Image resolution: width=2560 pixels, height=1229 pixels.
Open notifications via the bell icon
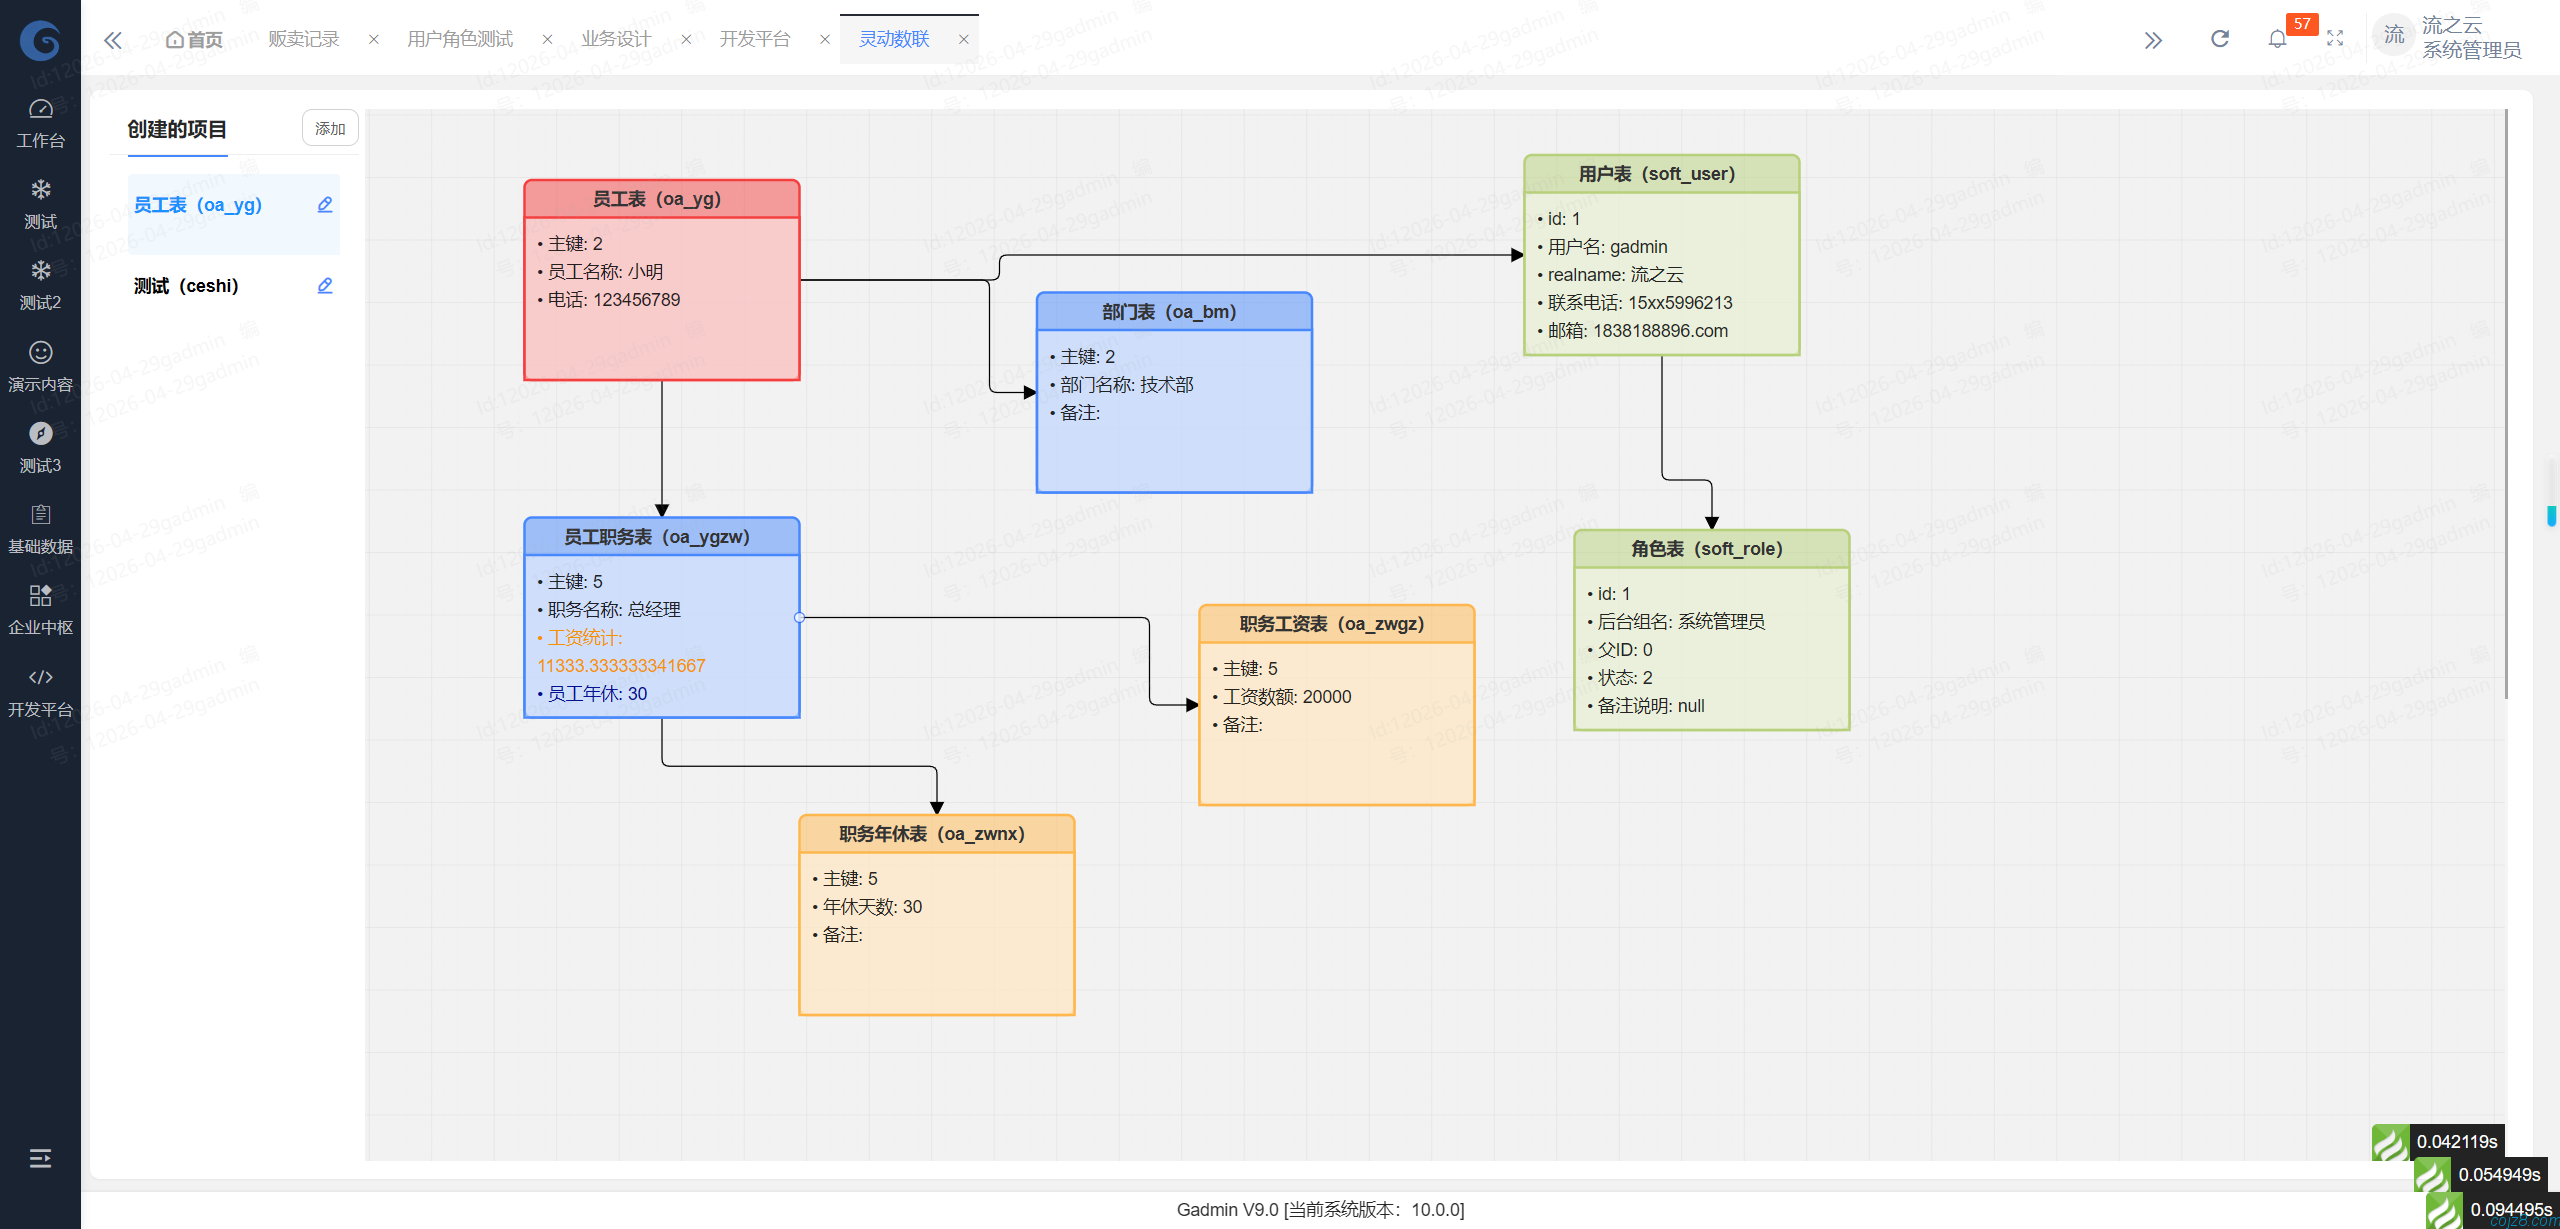[x=2276, y=40]
